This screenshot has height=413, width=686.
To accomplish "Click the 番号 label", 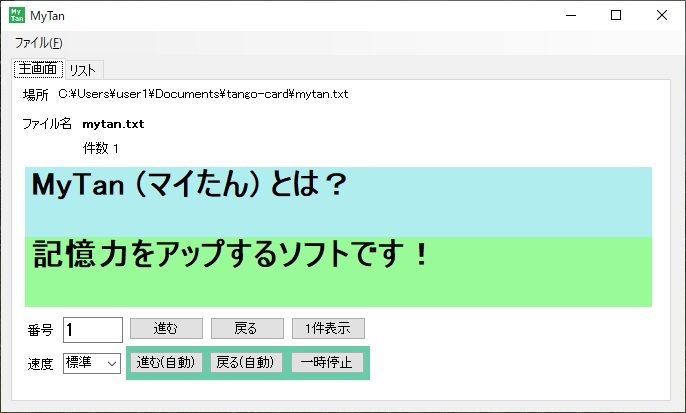I will pyautogui.click(x=40, y=330).
